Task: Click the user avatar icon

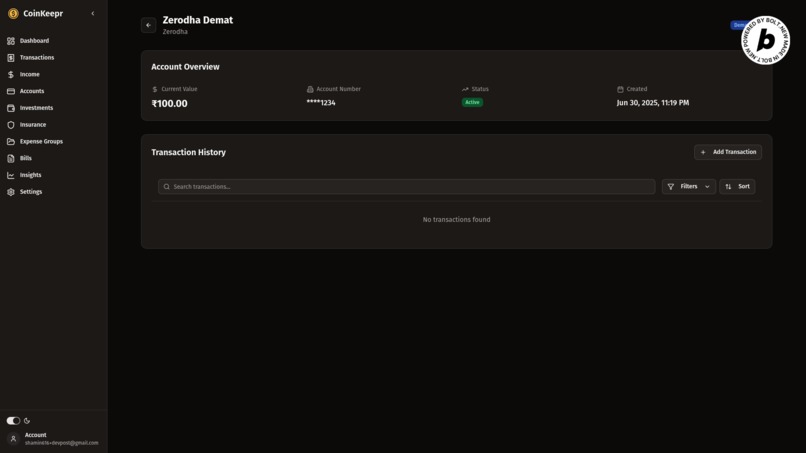Action: click(x=13, y=439)
